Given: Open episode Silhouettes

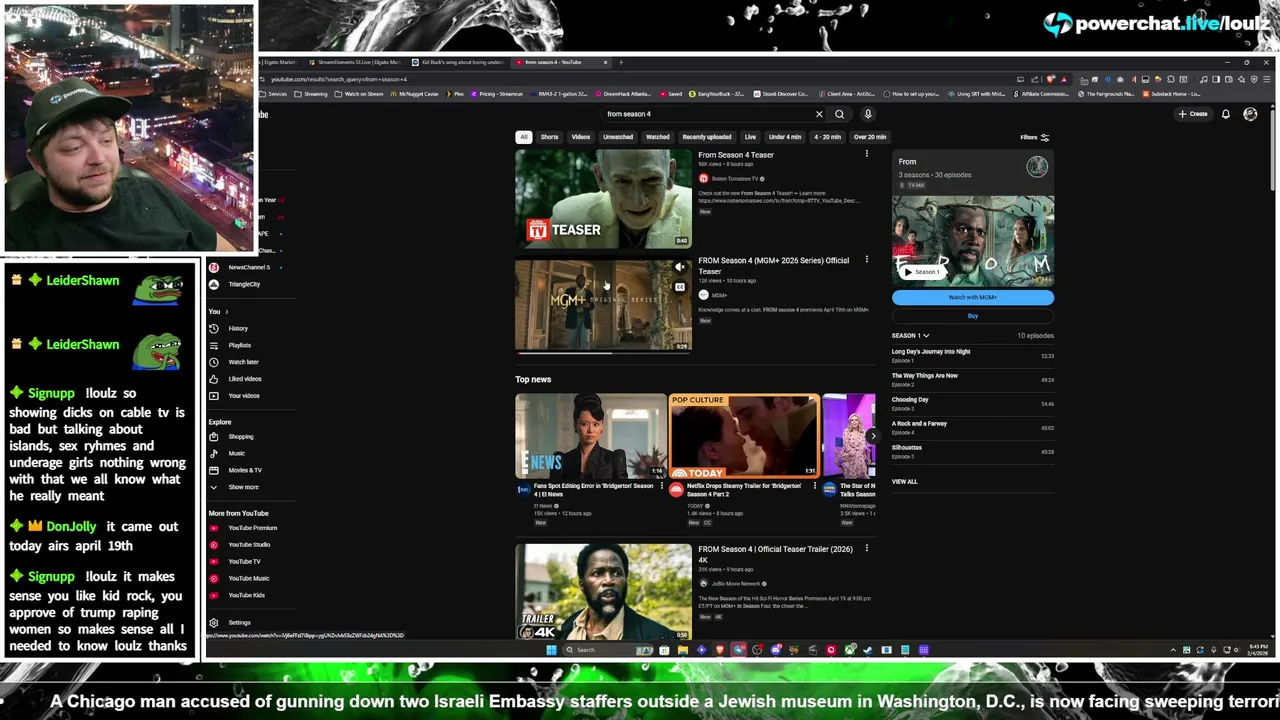Looking at the screenshot, I should [x=973, y=451].
